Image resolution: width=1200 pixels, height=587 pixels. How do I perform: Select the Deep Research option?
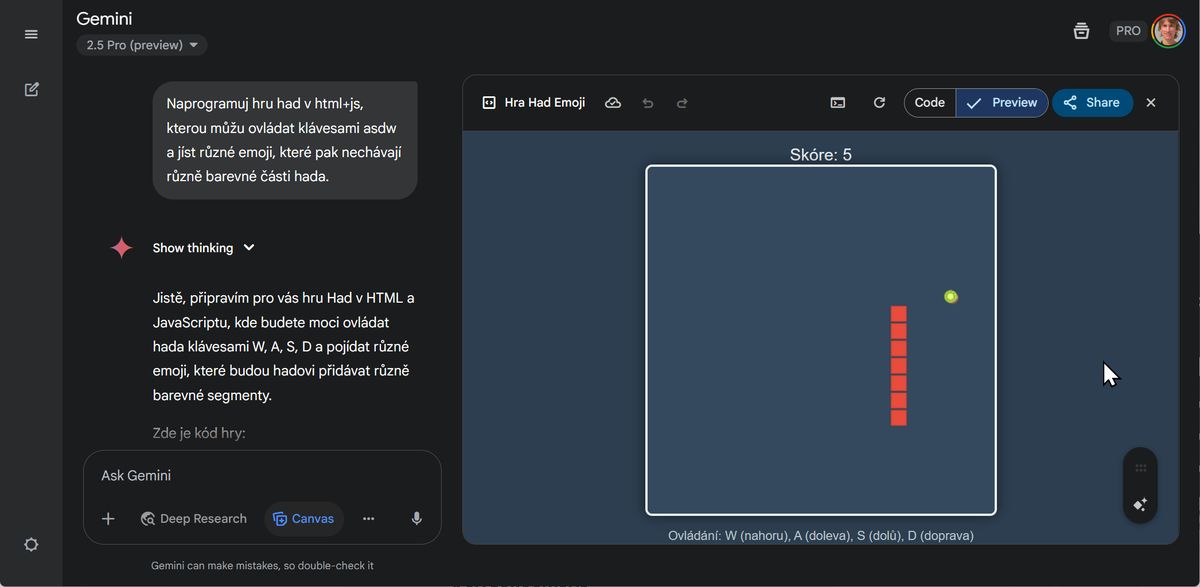coord(194,518)
